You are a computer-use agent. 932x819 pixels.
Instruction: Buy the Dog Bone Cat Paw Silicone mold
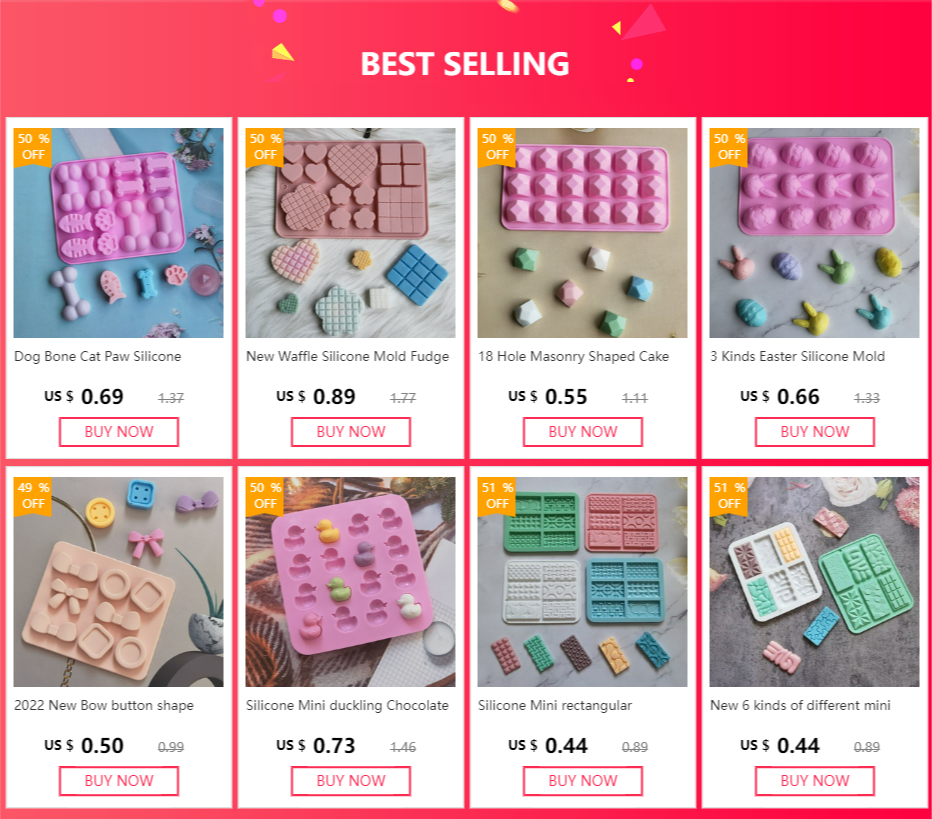click(119, 432)
